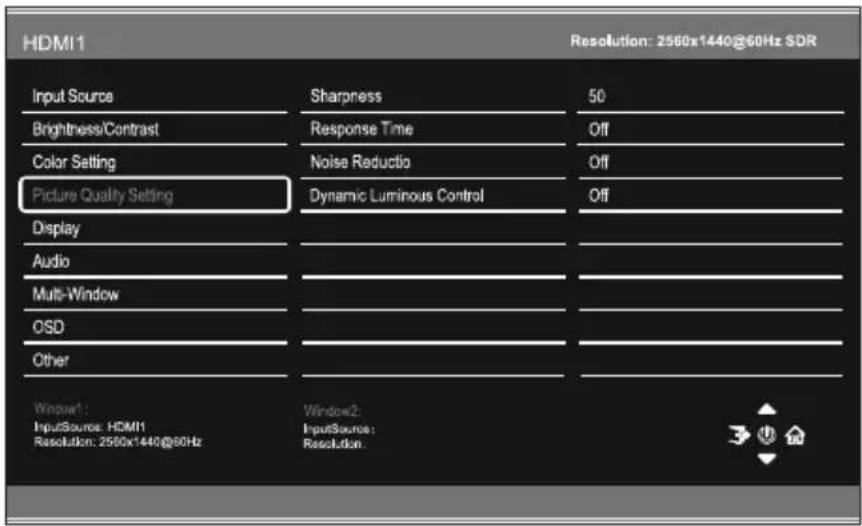
Task: Select the Dynamic Luminous Control option
Action: pyautogui.click(x=433, y=196)
